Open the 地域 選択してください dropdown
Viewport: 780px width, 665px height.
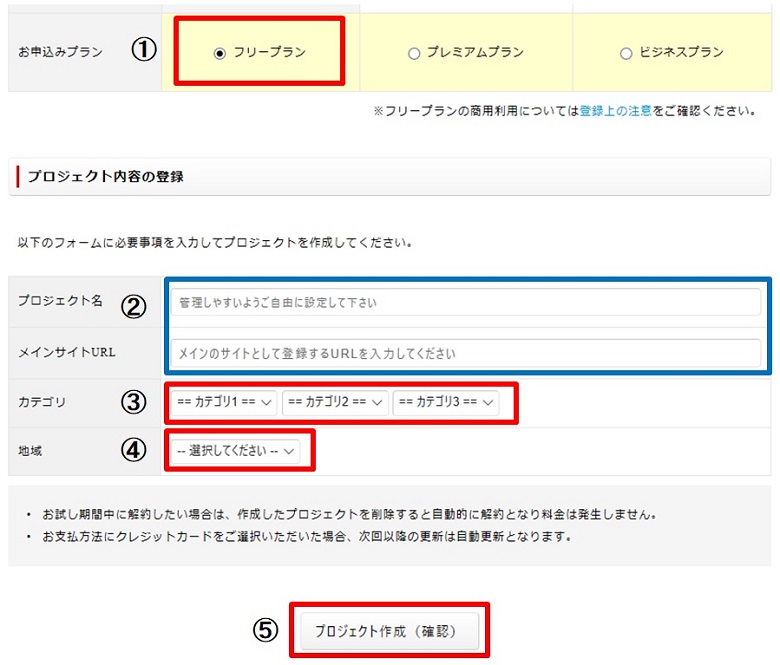coord(235,451)
